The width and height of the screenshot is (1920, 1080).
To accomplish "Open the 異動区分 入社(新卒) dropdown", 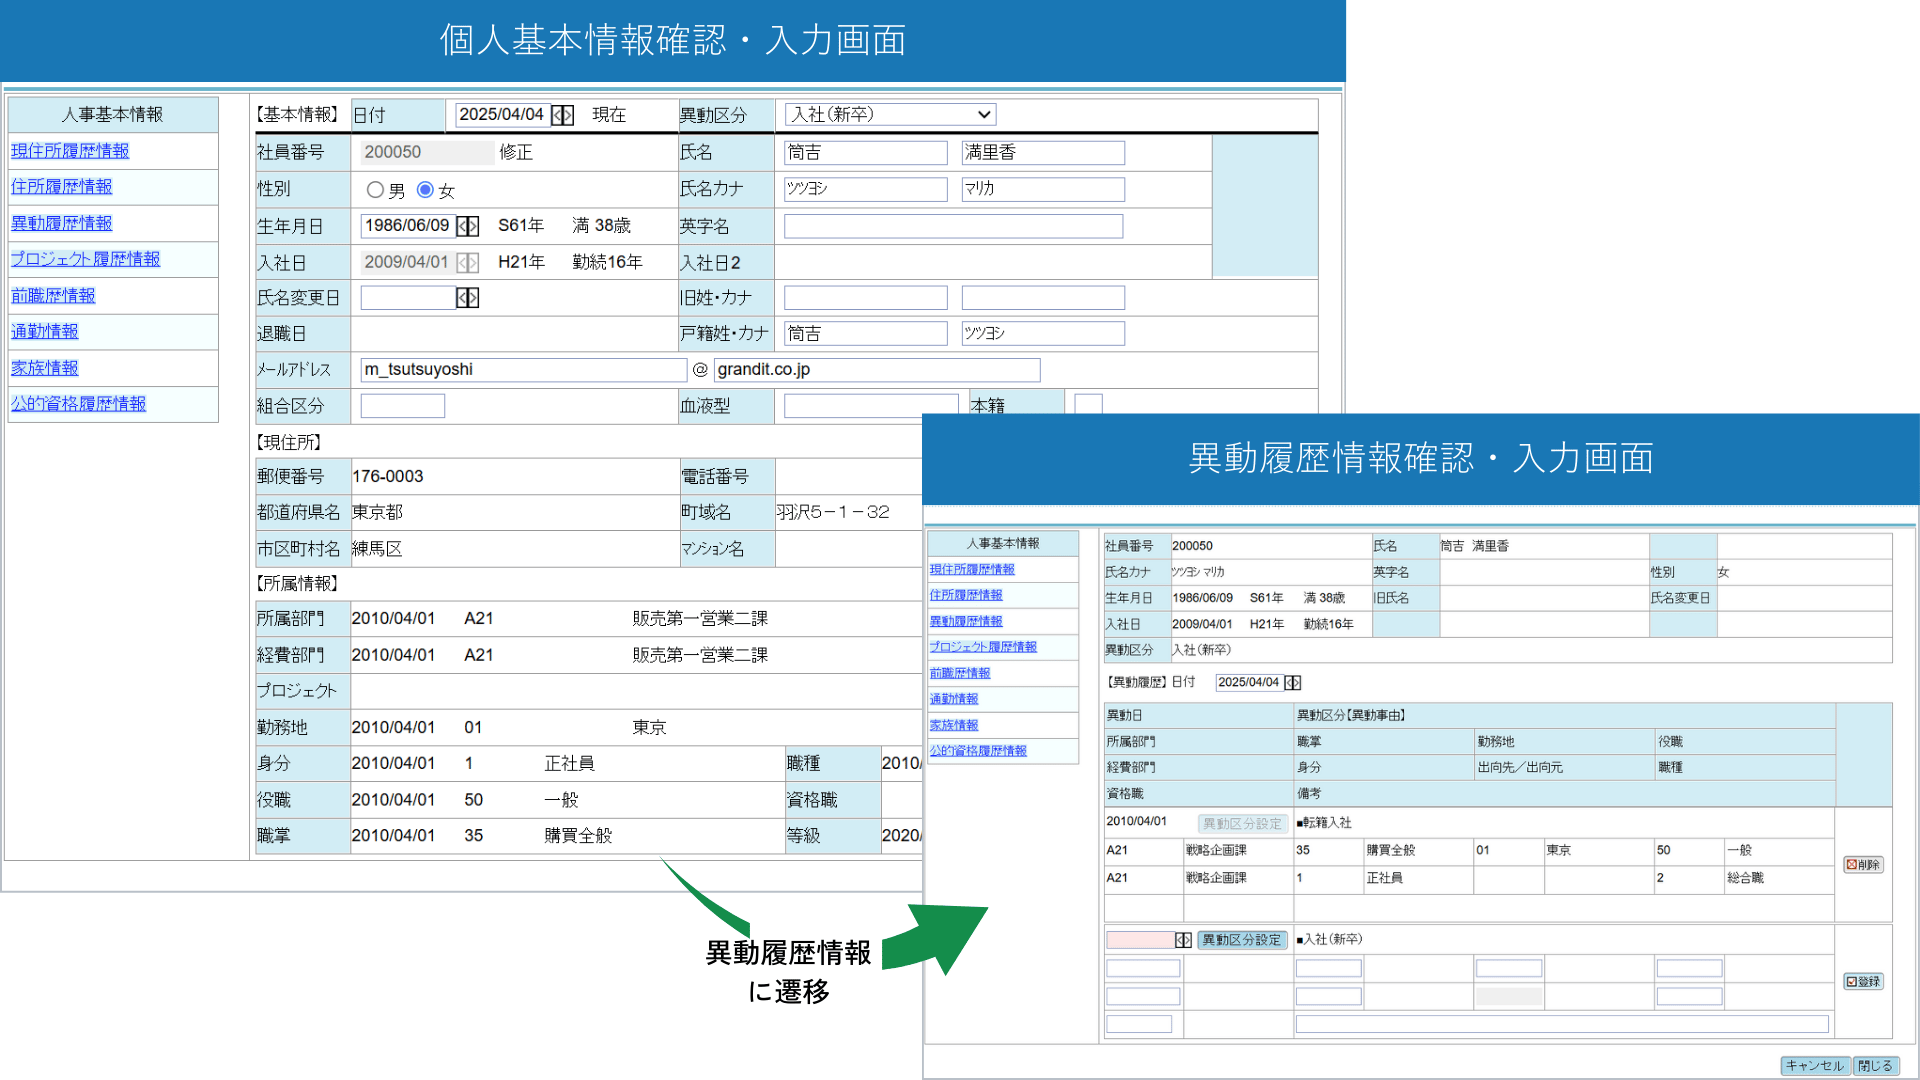I will coord(890,115).
